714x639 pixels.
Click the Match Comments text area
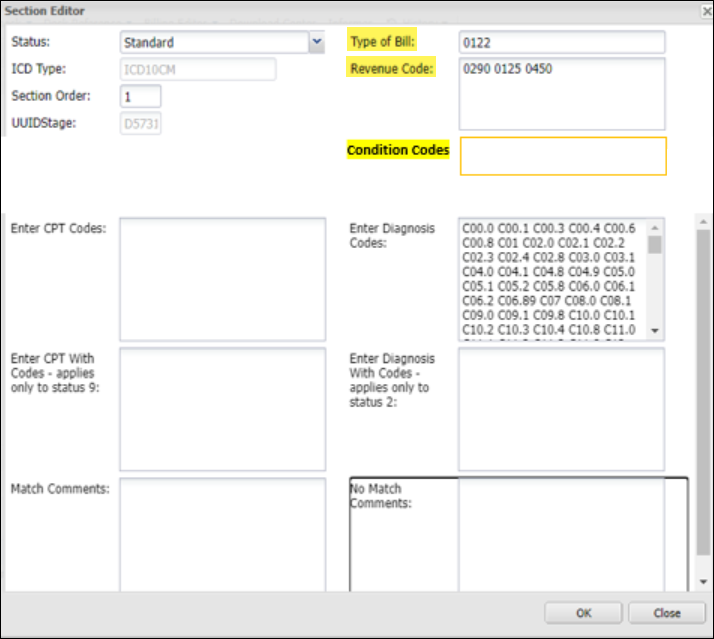pos(222,534)
